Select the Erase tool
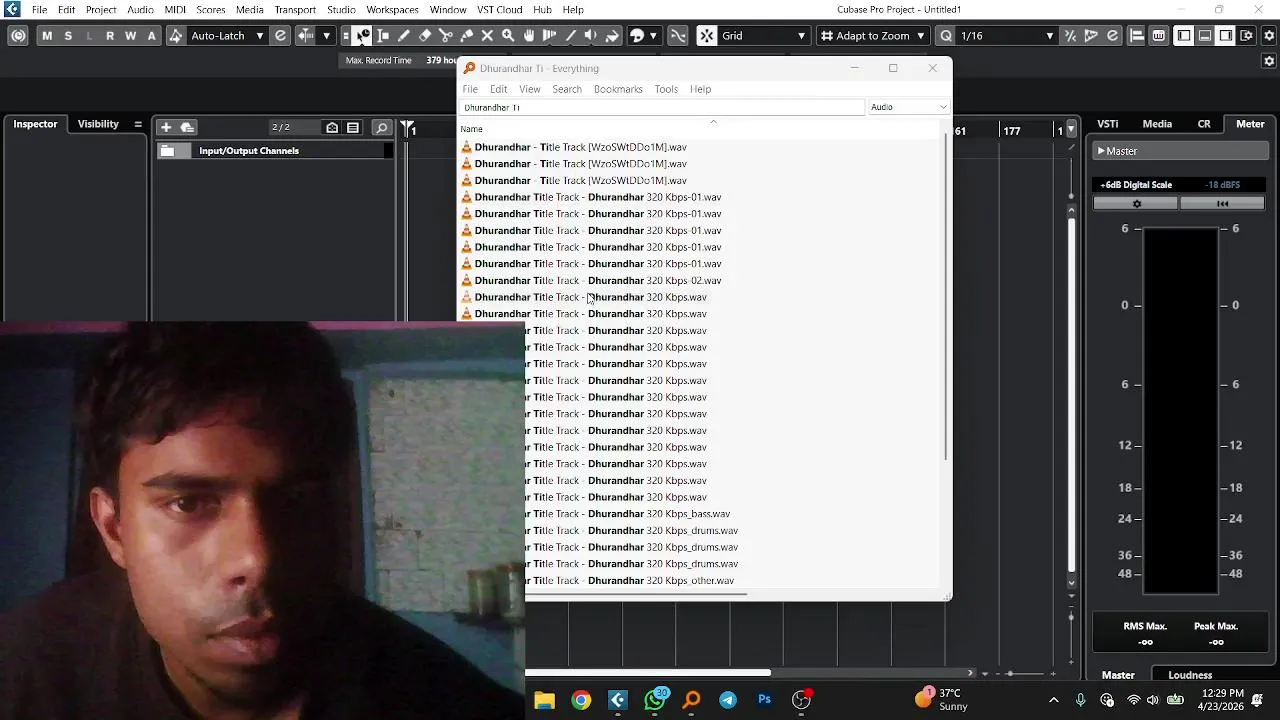1280x720 pixels. [425, 35]
